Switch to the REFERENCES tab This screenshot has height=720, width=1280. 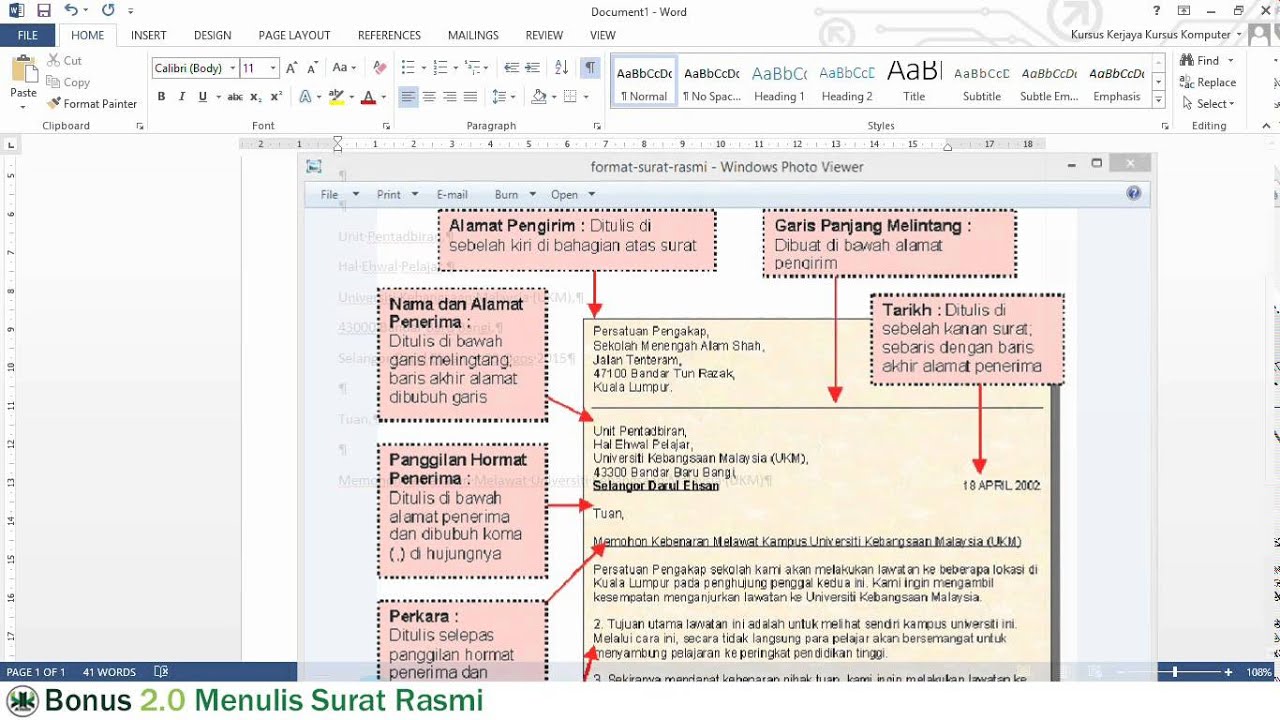pos(389,35)
